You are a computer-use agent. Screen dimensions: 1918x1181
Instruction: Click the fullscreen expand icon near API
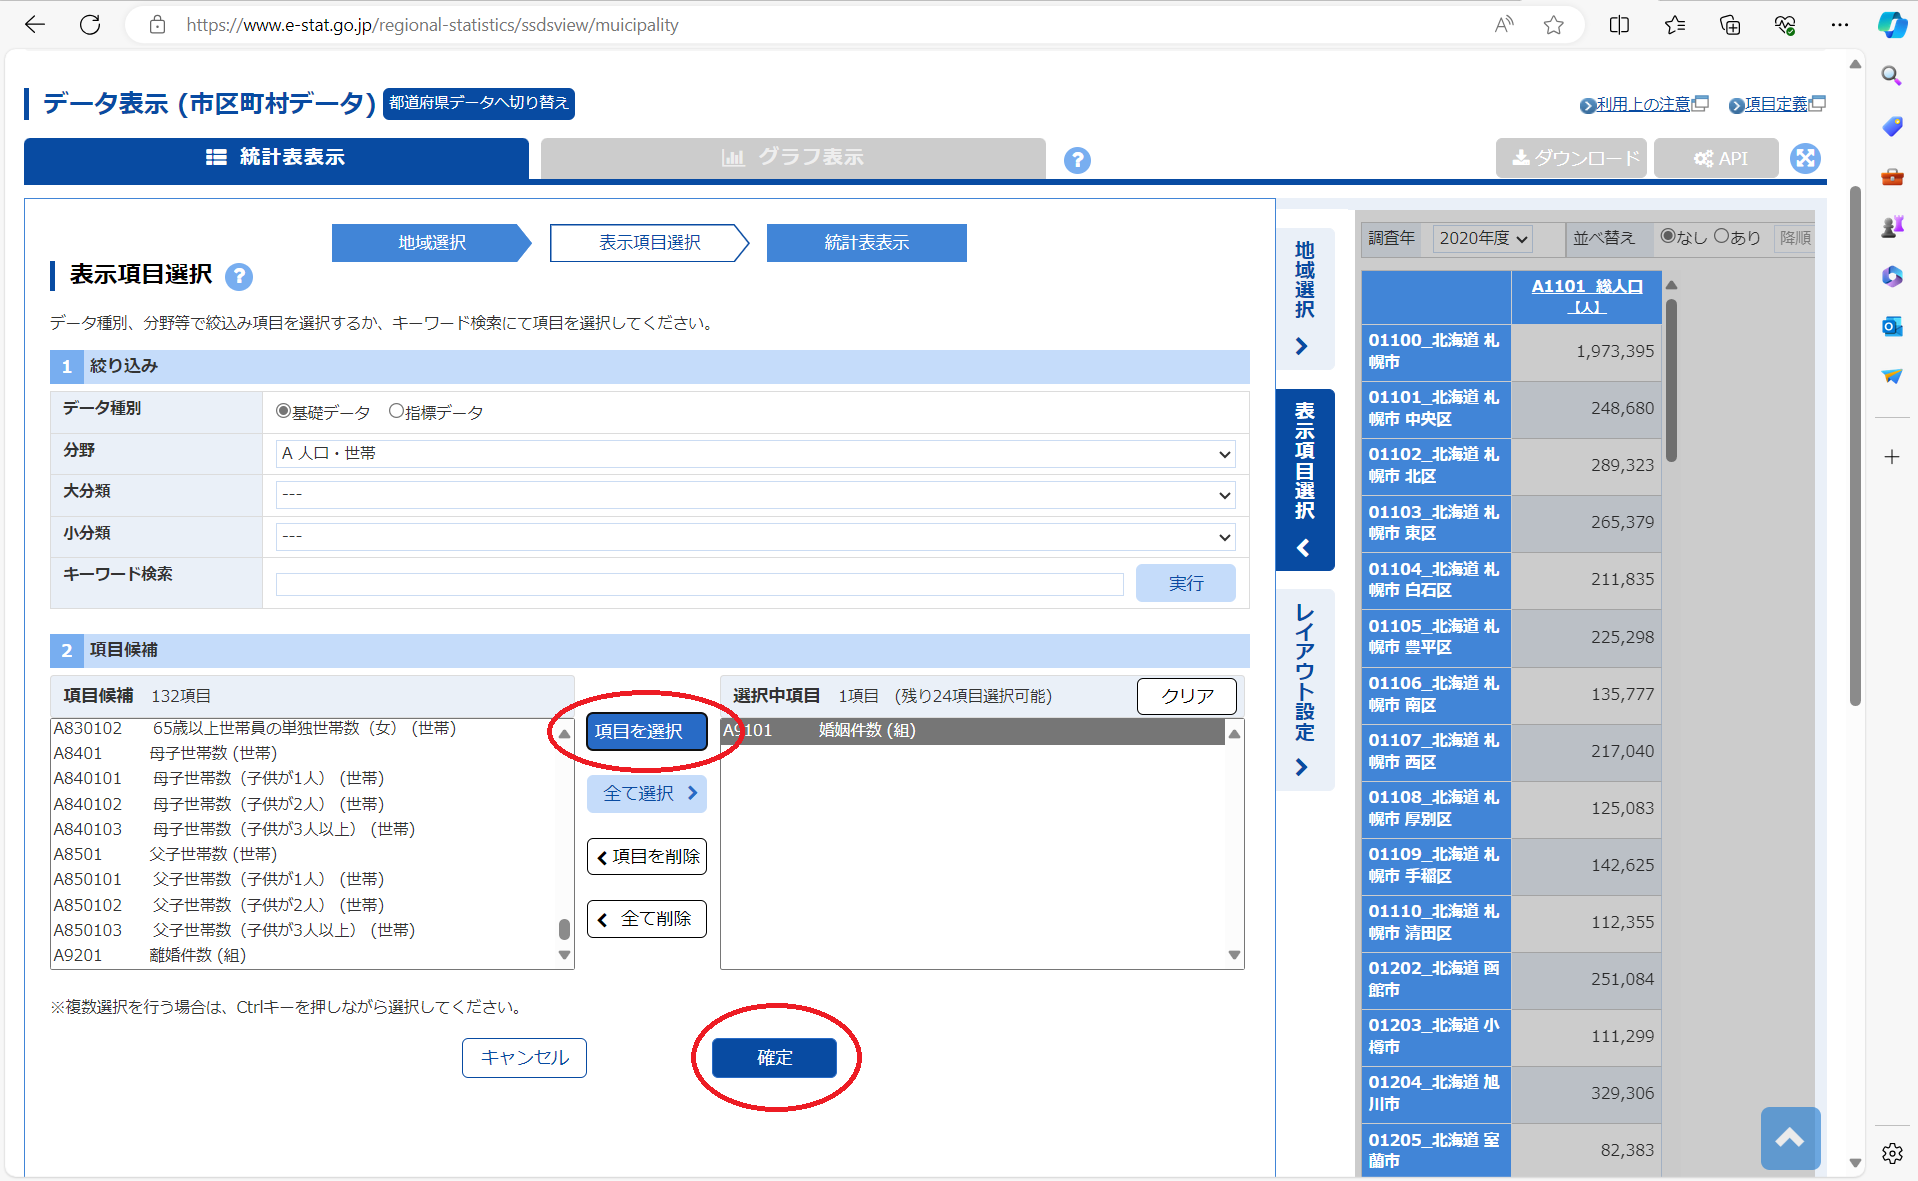point(1805,158)
